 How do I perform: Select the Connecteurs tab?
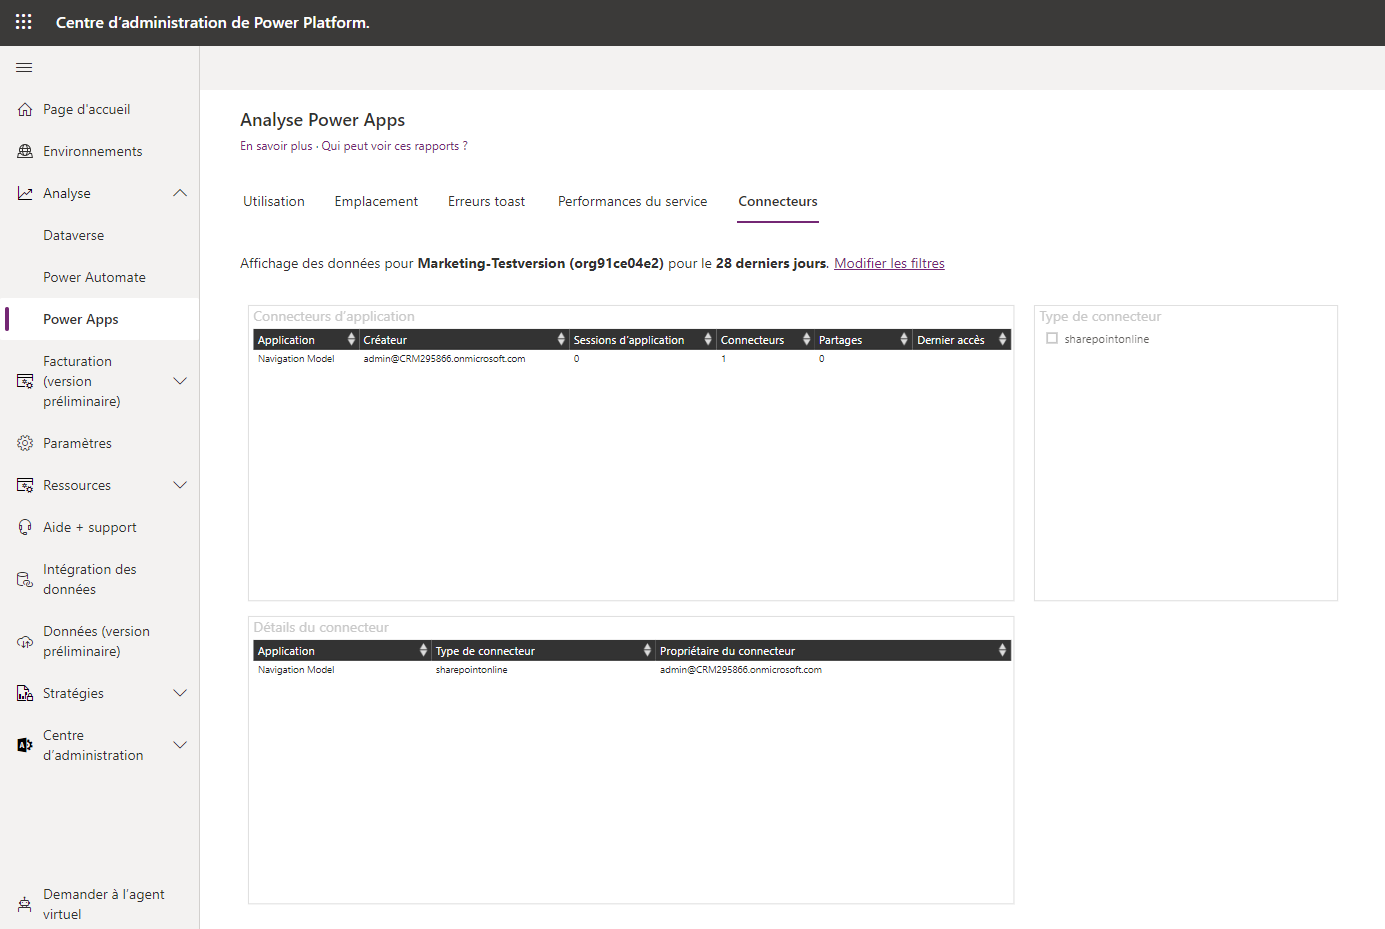(x=778, y=202)
